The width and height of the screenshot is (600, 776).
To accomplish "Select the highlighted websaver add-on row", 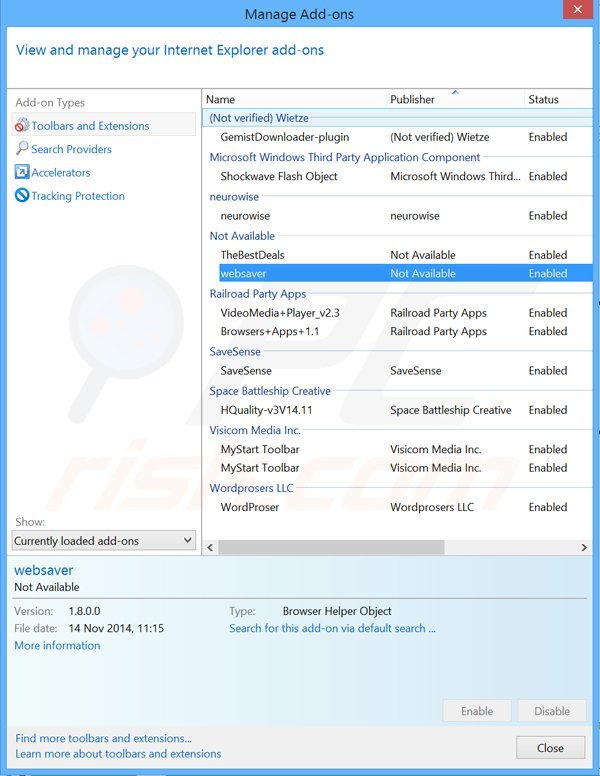I will 405,273.
